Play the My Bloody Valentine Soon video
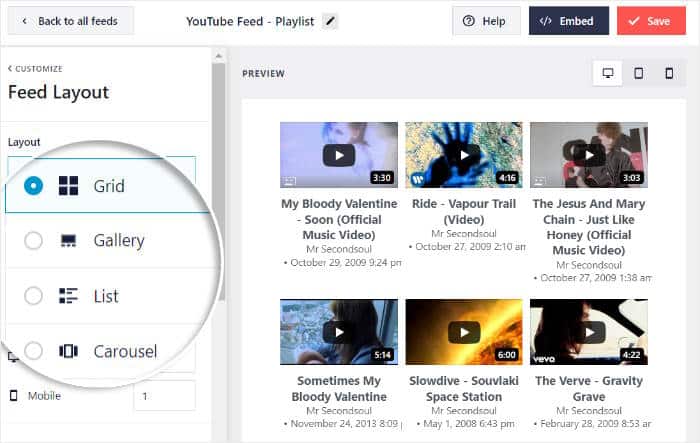This screenshot has height=443, width=700. (x=339, y=155)
